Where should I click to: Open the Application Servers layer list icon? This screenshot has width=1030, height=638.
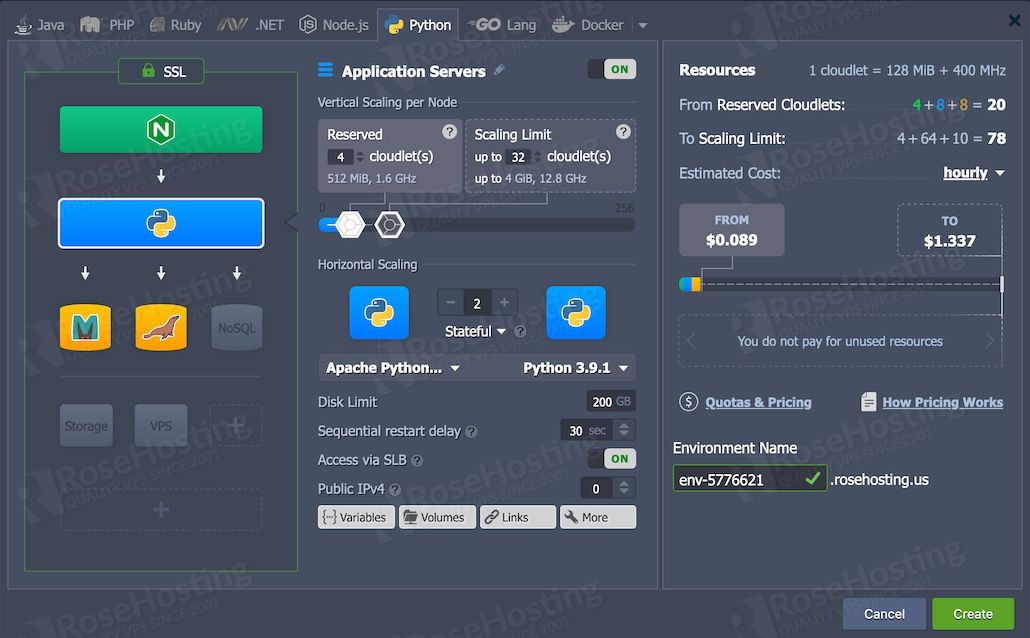(x=325, y=69)
